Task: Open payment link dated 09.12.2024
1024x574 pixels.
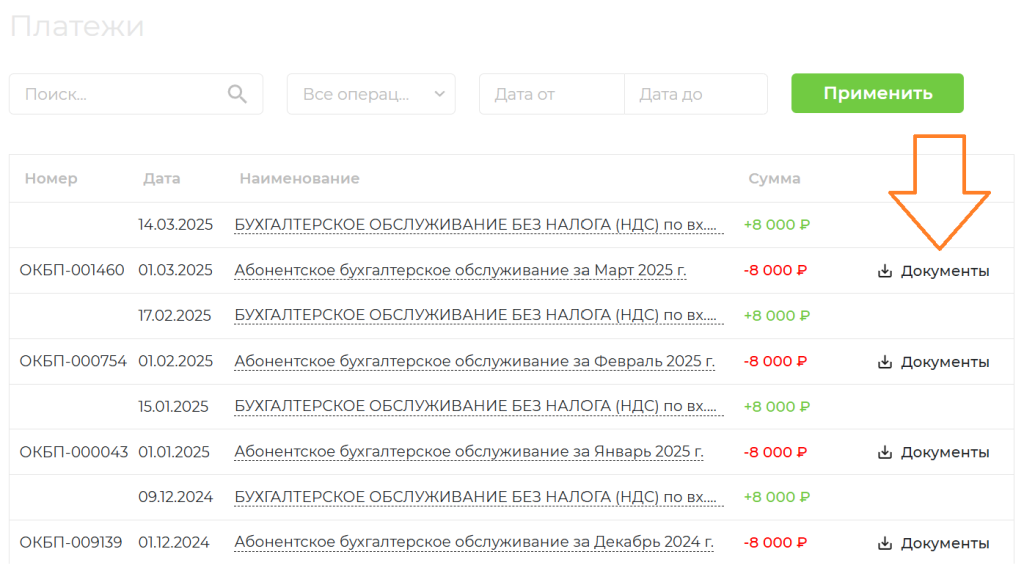Action: coord(479,497)
